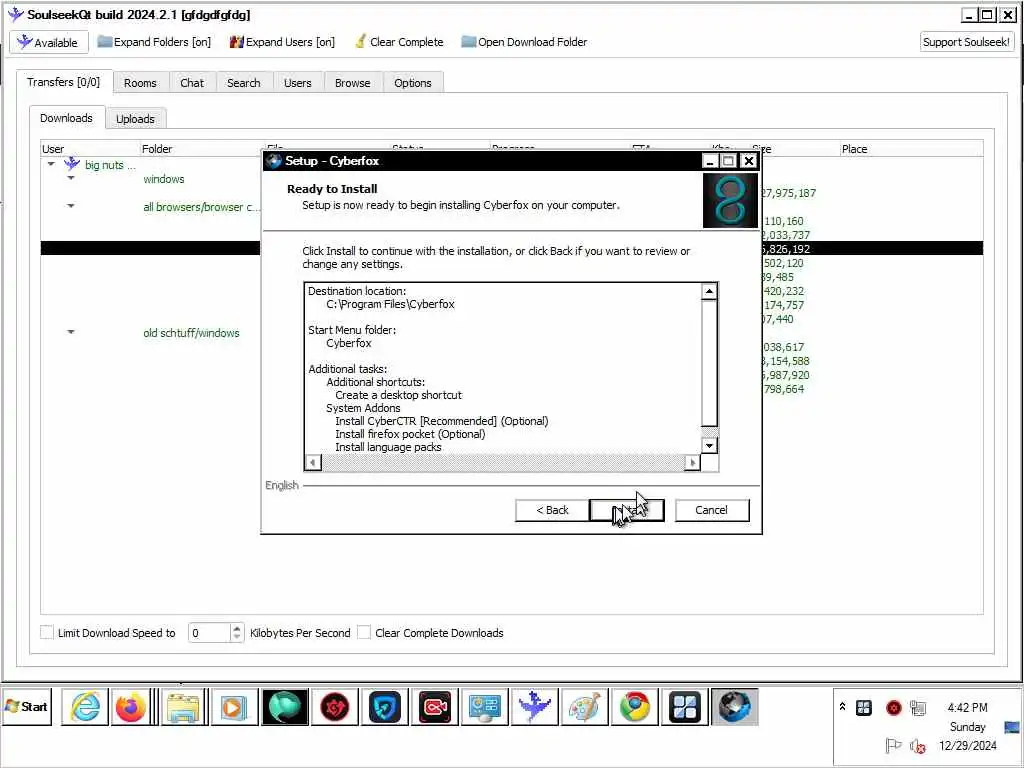Select the old schtuff/windows folder row
1024x768 pixels.
coord(191,333)
